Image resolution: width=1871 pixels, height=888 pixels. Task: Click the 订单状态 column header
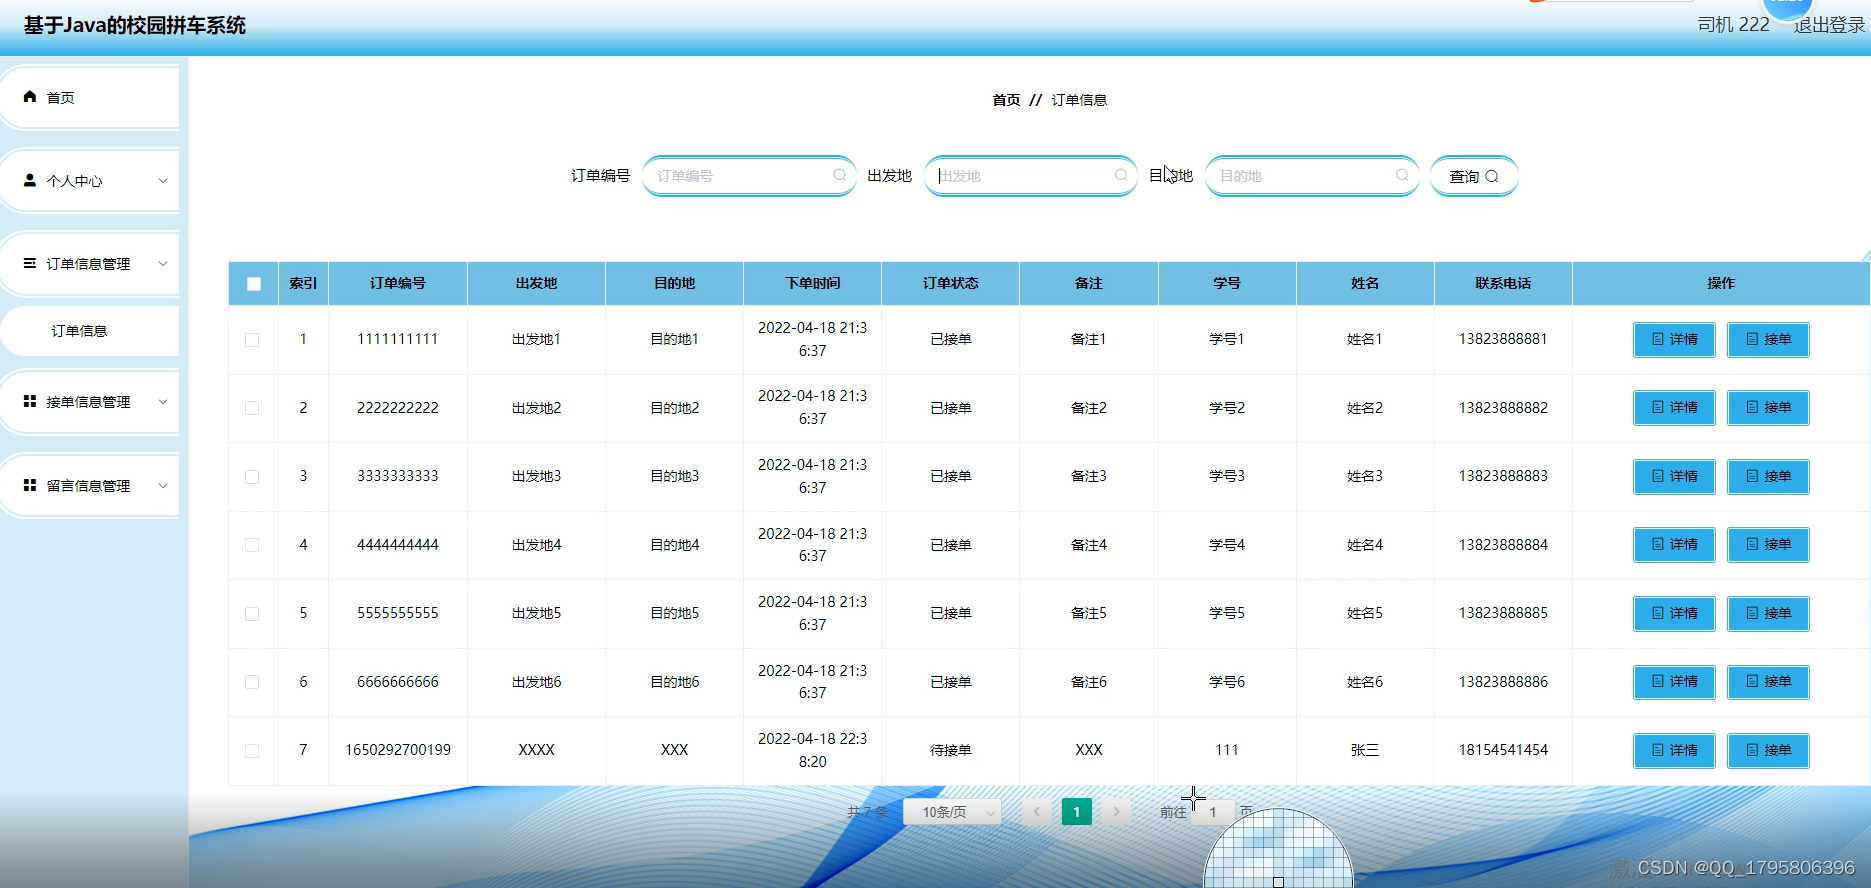pyautogui.click(x=951, y=284)
